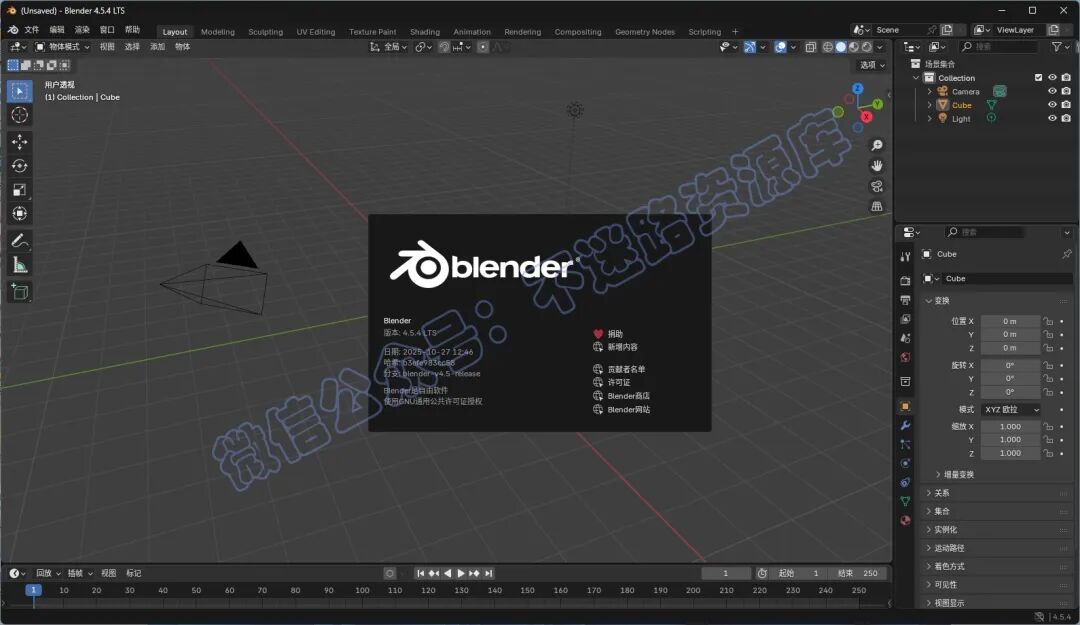The width and height of the screenshot is (1080, 625).
Task: Open the 编辑 menu
Action: coord(57,30)
